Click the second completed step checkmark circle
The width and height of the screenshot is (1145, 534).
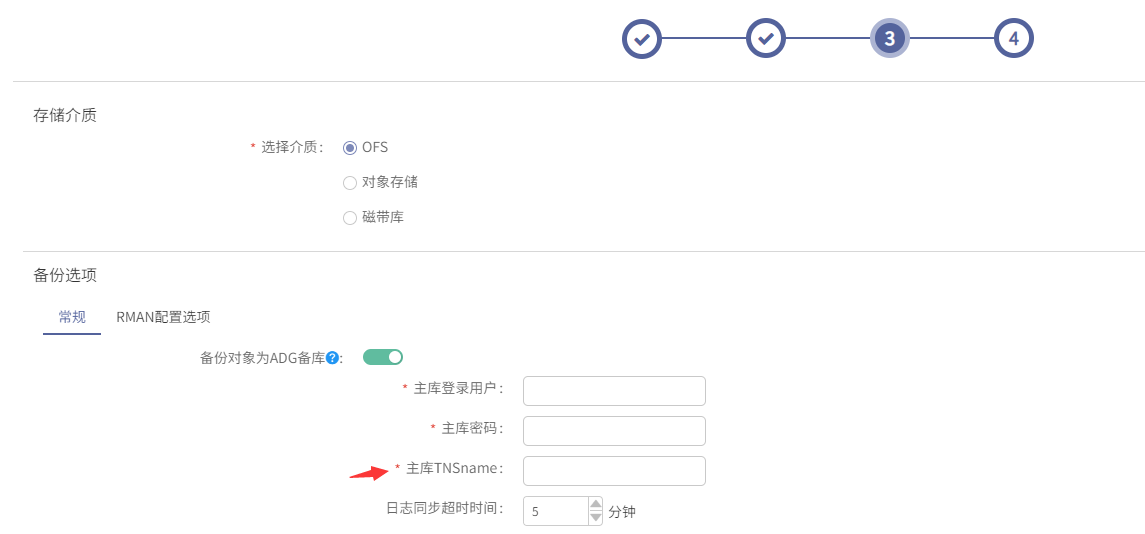(765, 38)
